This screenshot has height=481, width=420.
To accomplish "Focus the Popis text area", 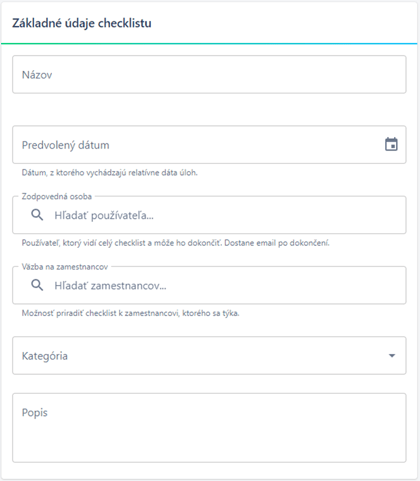I will (209, 428).
